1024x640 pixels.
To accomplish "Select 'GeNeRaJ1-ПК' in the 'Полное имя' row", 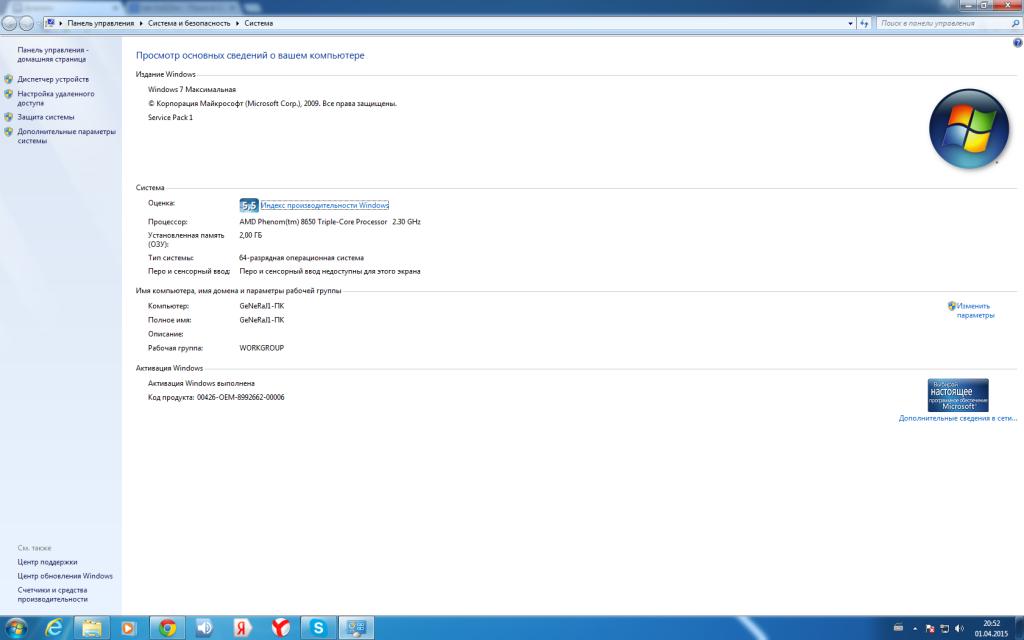I will tap(262, 320).
